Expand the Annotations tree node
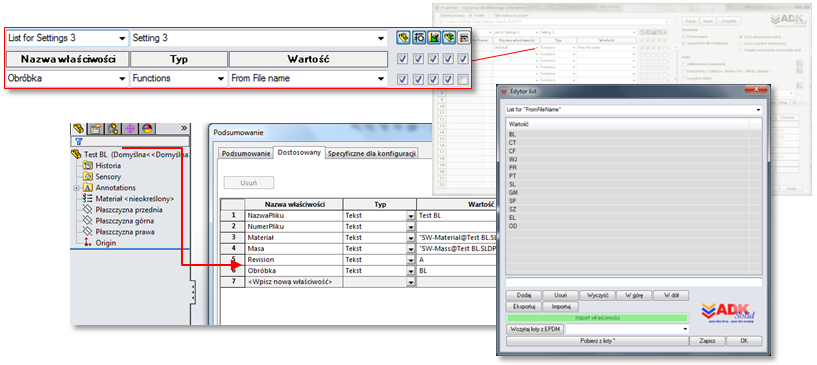The image size is (817, 365). pyautogui.click(x=76, y=188)
